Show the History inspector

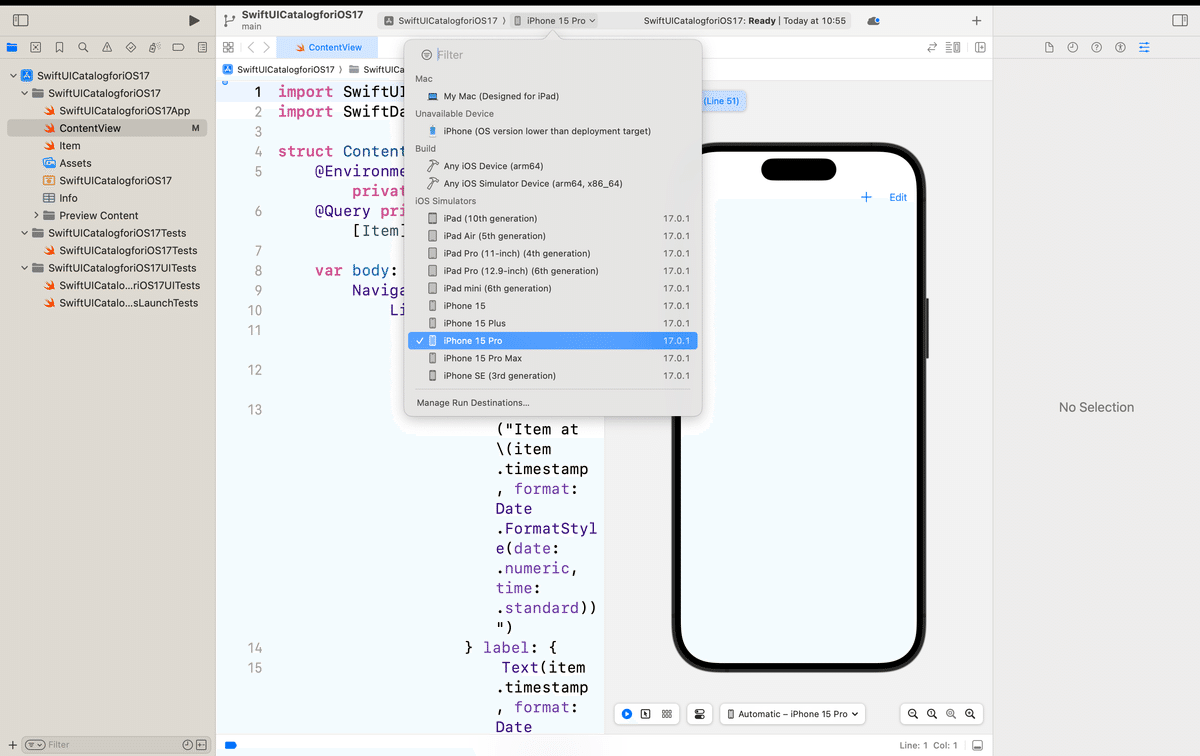click(1073, 47)
